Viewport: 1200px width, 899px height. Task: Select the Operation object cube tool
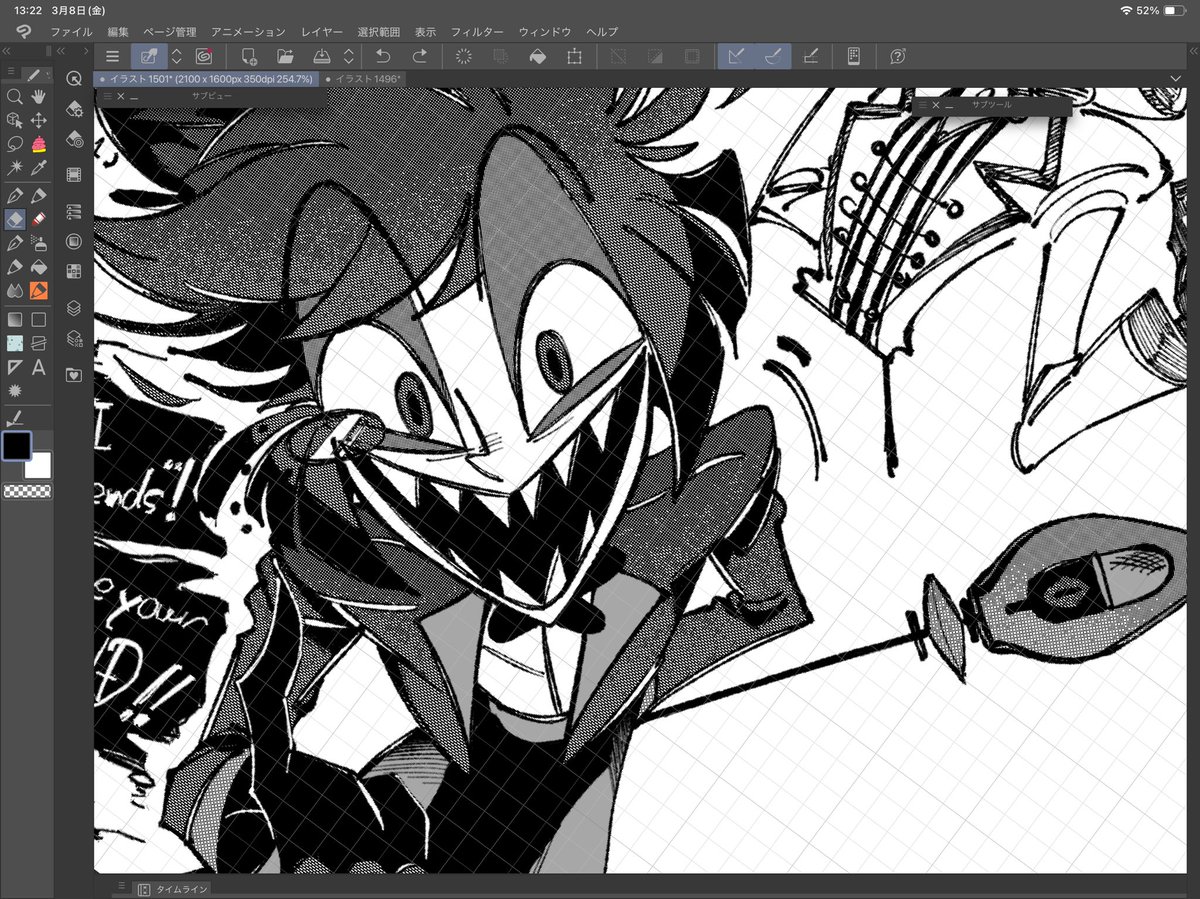15,120
